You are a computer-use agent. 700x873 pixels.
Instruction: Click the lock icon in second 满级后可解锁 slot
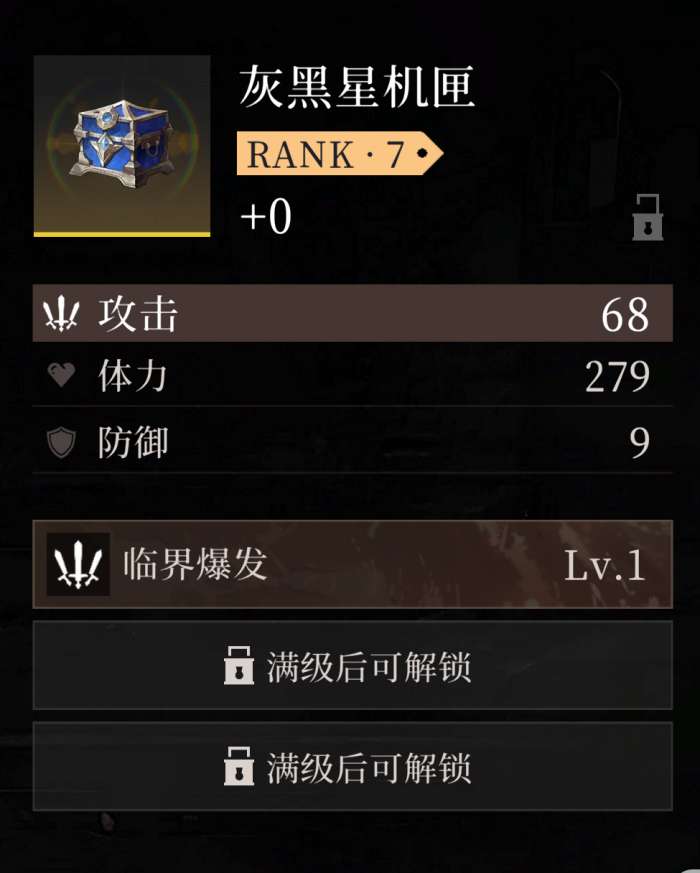239,767
